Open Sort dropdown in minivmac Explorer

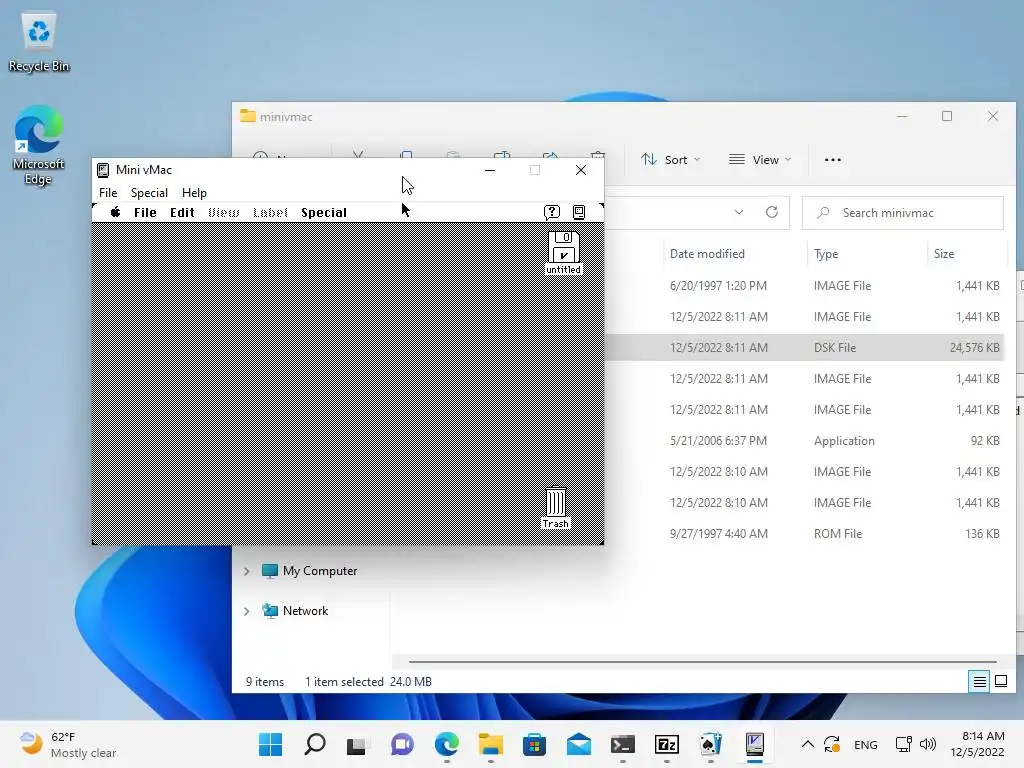[x=670, y=159]
